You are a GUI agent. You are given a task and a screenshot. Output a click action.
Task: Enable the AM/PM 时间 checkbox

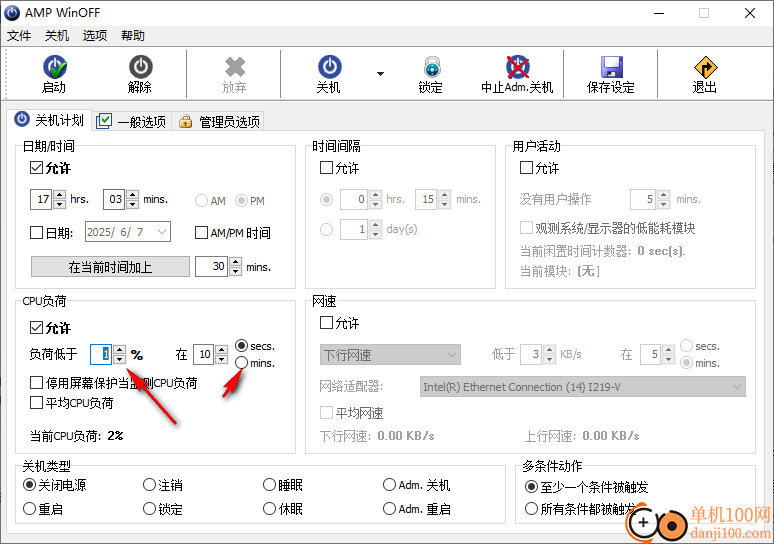click(x=201, y=233)
